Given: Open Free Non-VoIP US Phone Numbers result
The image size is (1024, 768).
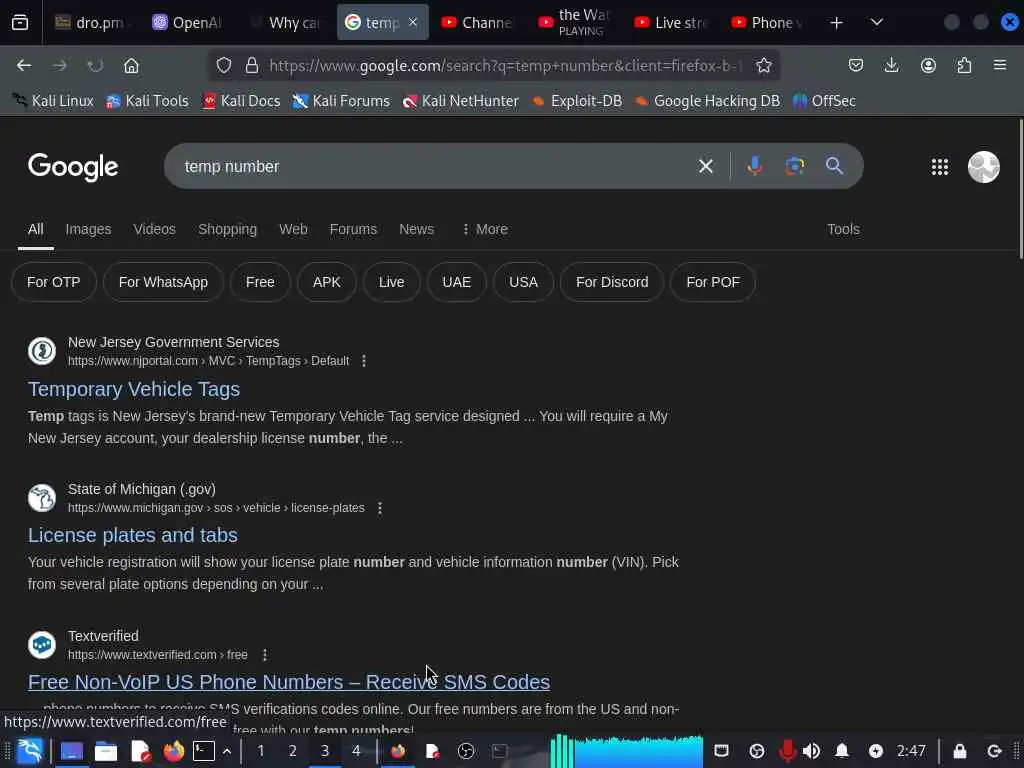Looking at the screenshot, I should 289,682.
